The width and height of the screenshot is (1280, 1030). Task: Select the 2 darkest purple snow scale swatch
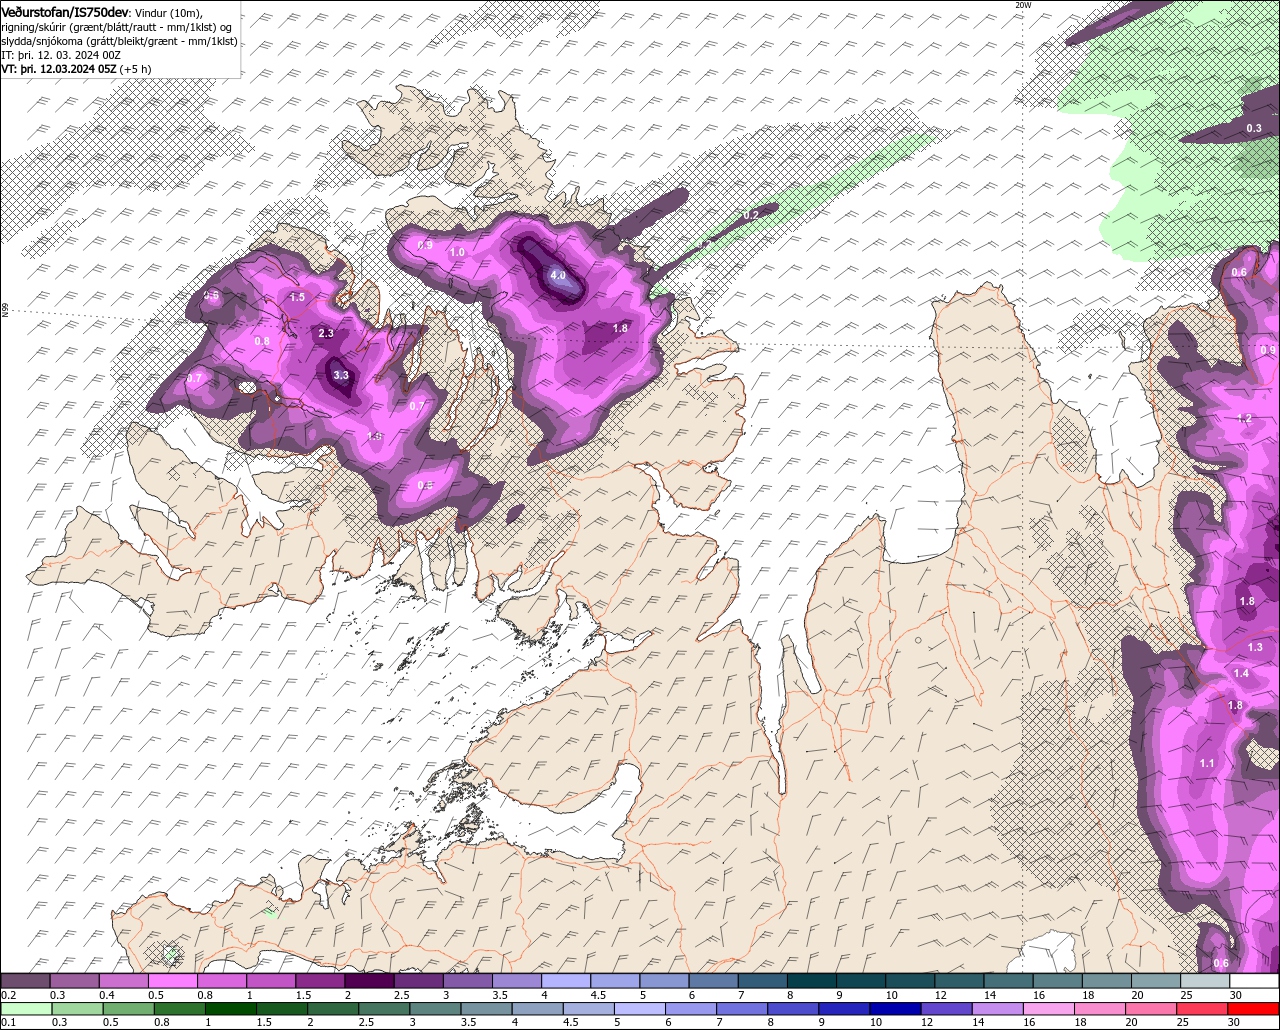(369, 981)
